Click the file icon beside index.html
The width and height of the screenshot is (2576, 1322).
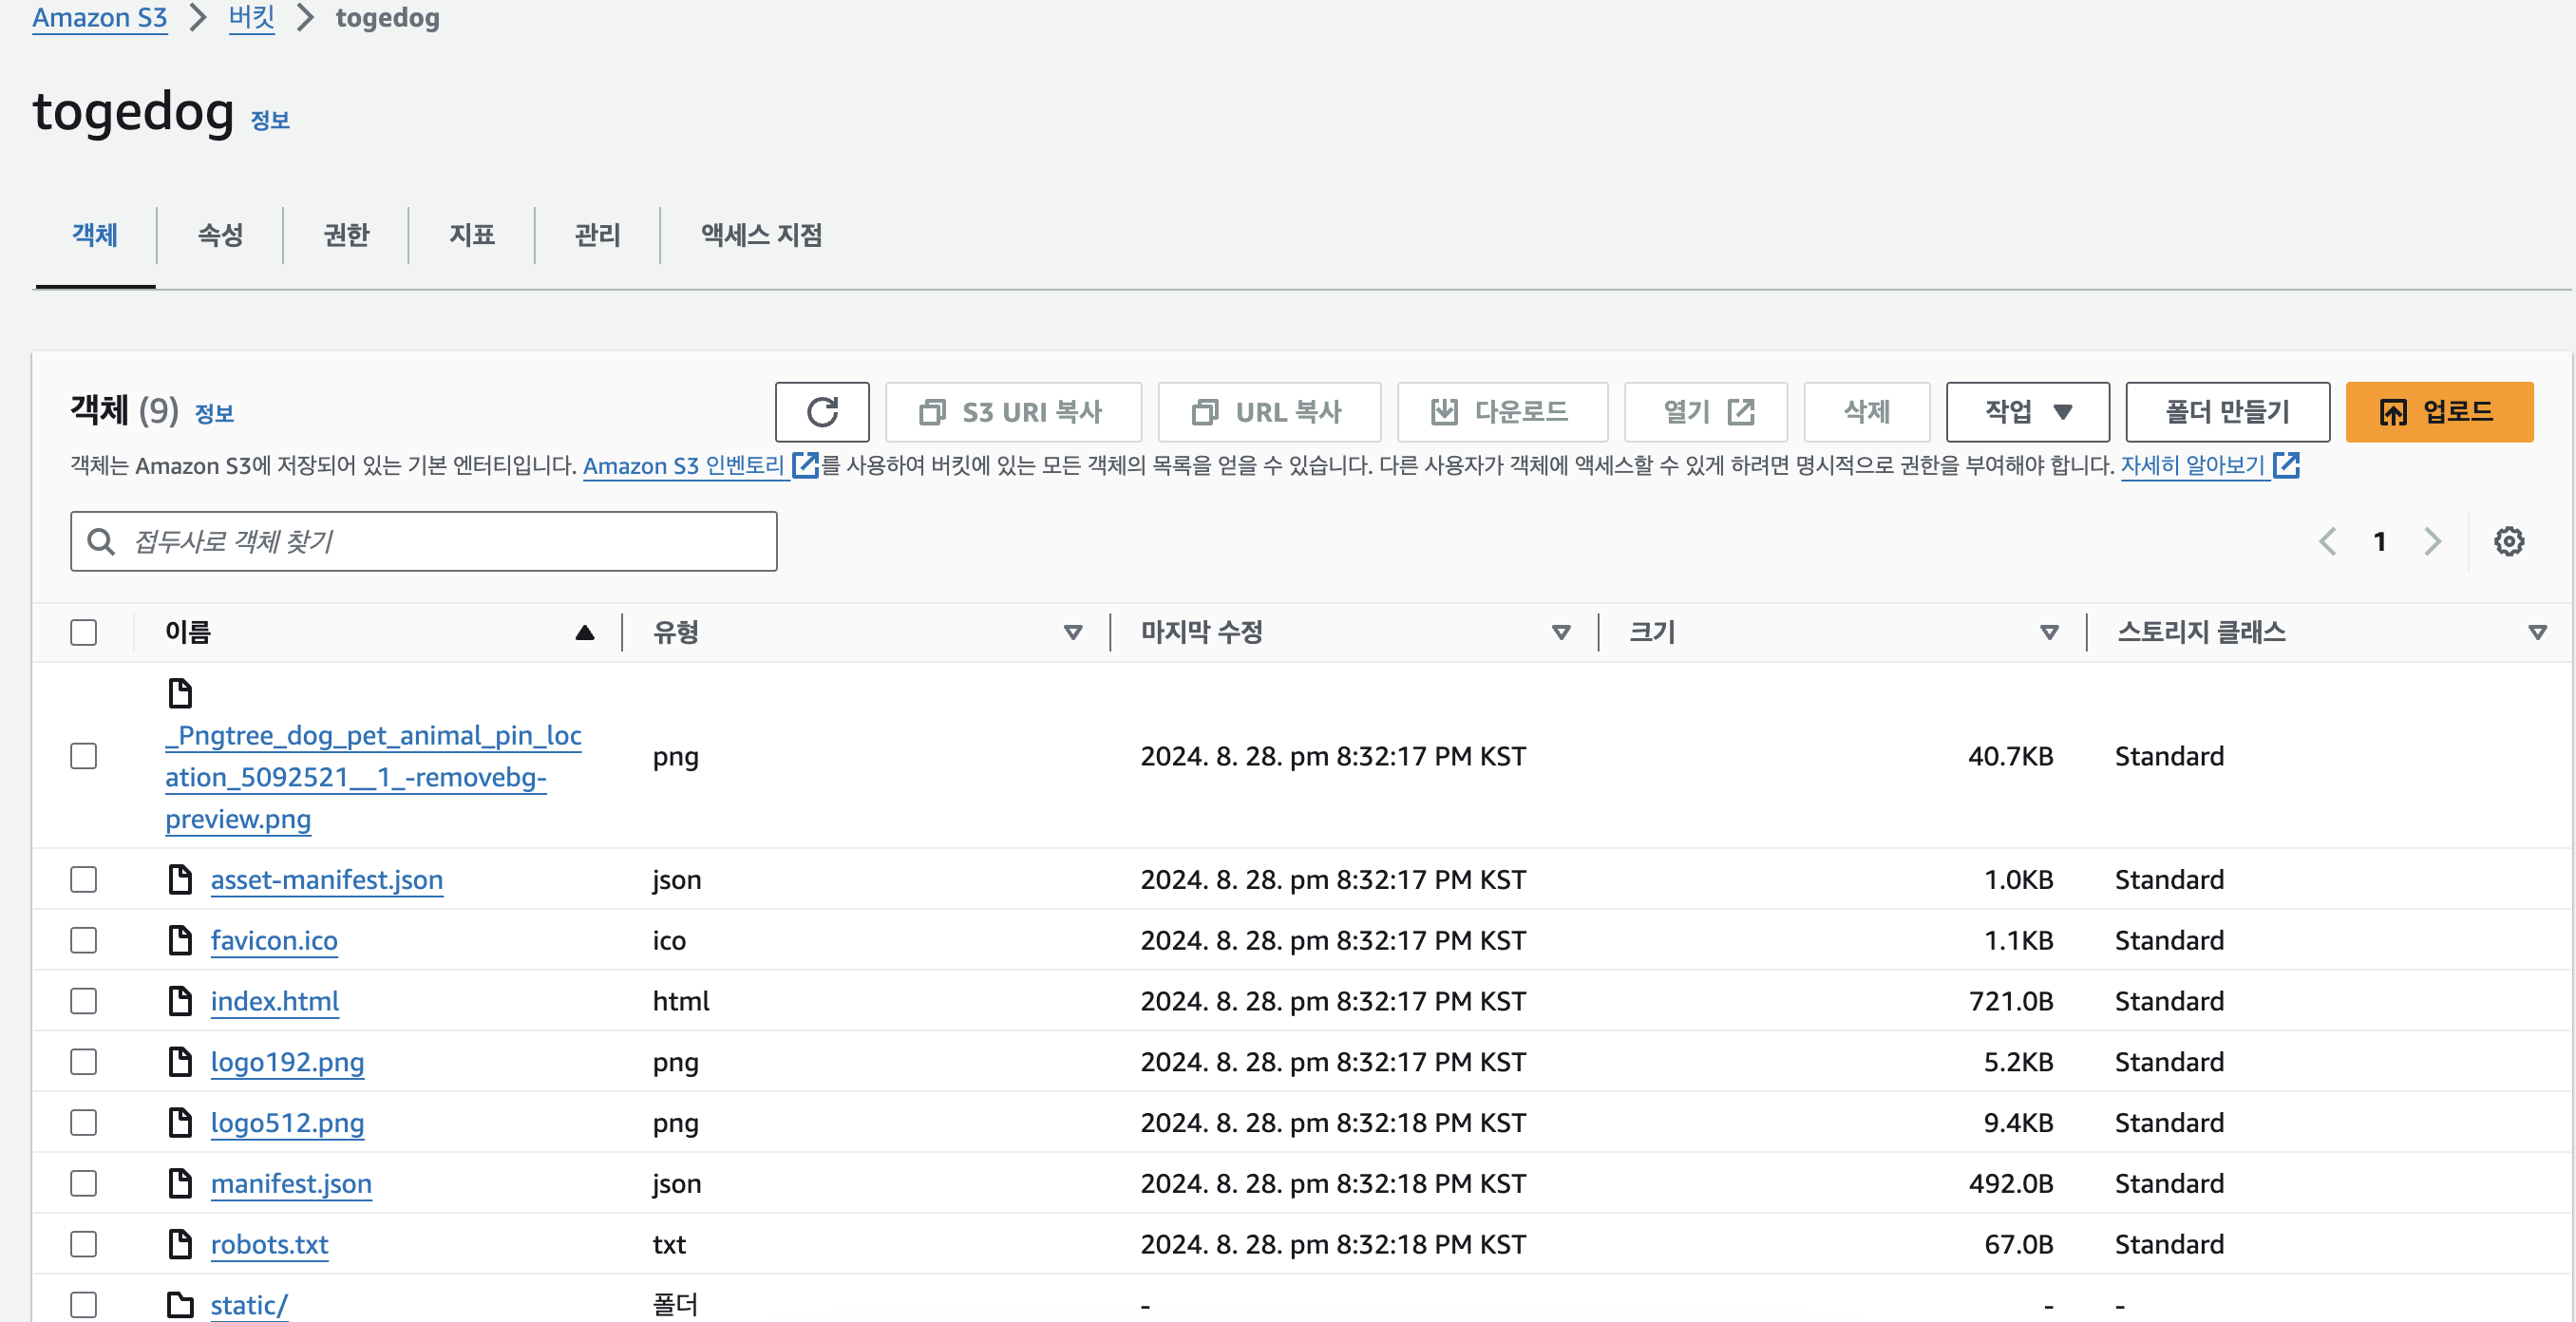180,1001
